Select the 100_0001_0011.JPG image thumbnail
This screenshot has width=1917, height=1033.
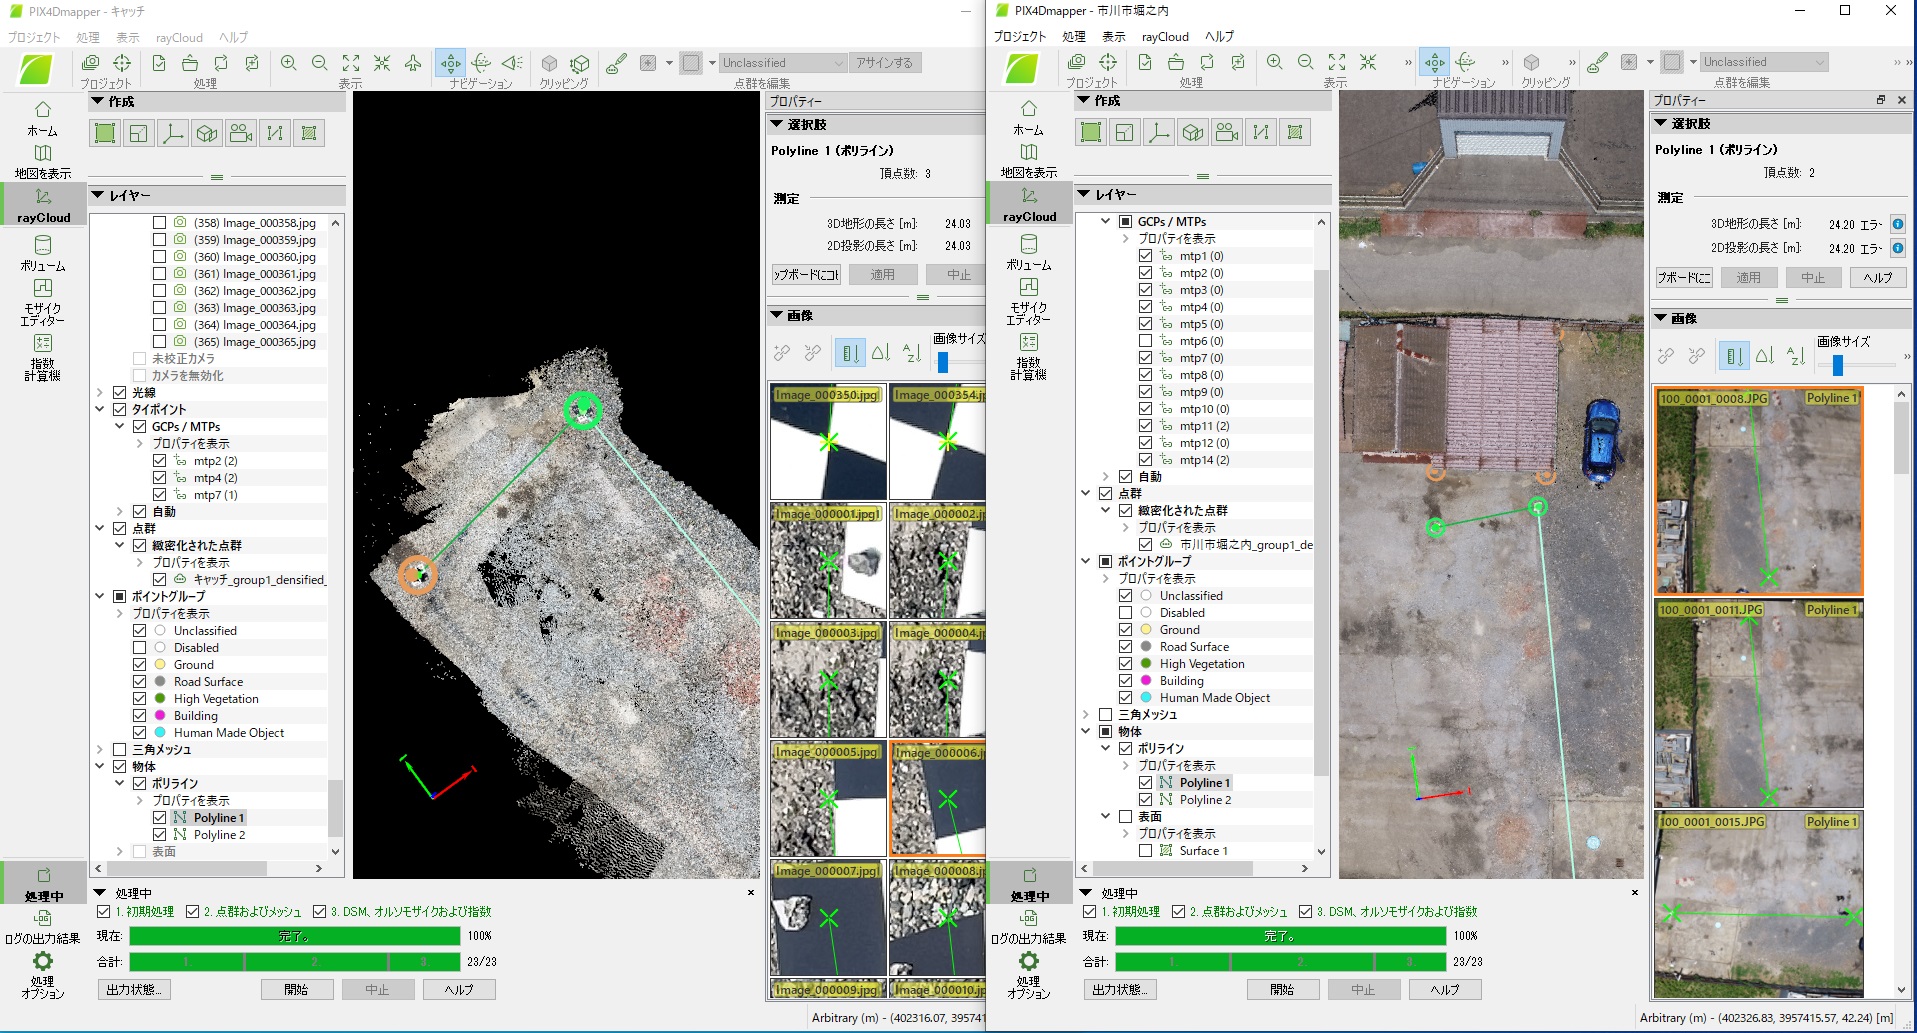(x=1758, y=704)
